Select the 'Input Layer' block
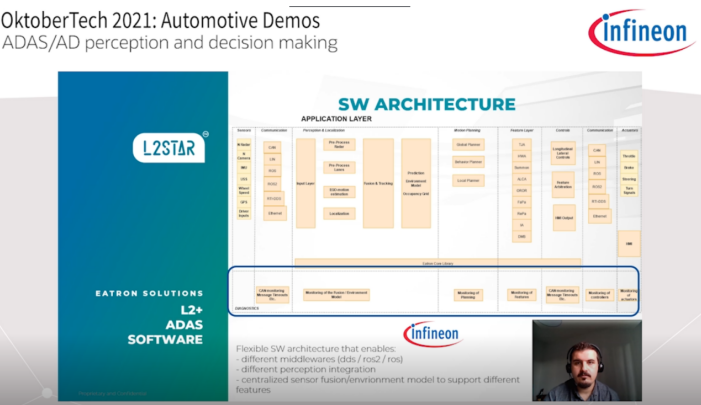 point(306,183)
